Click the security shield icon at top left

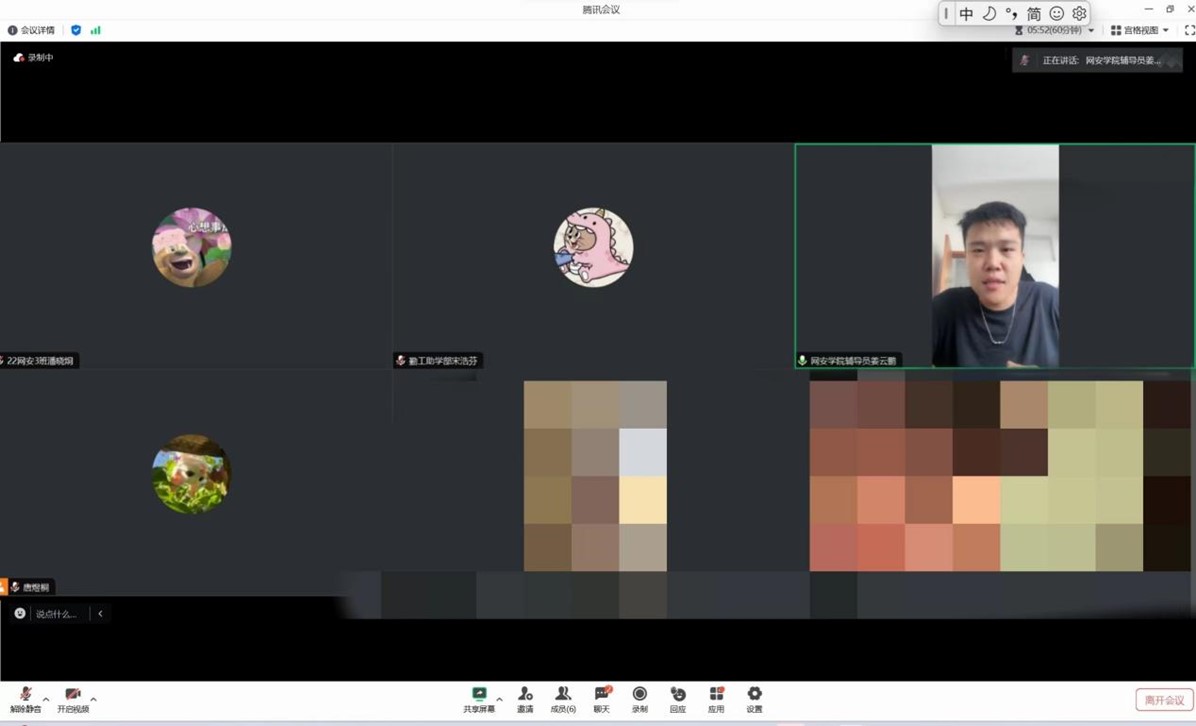pyautogui.click(x=76, y=30)
